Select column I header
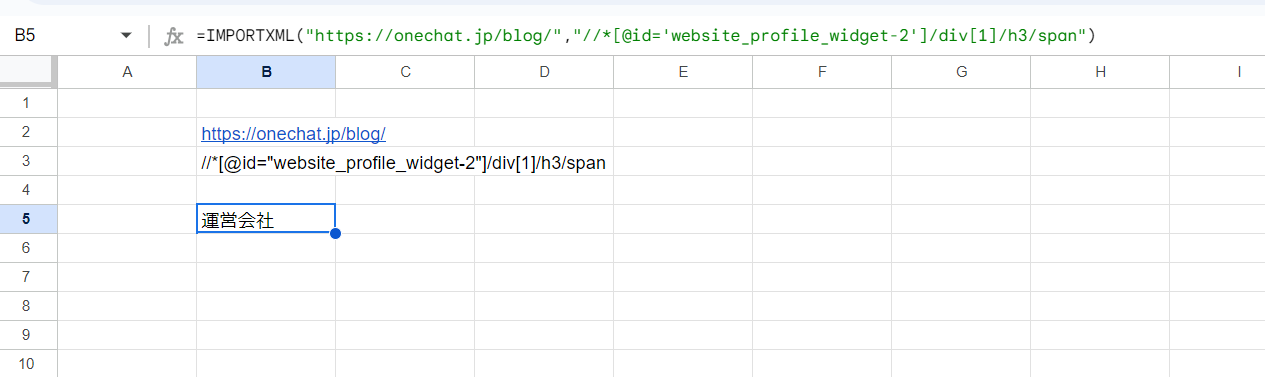This screenshot has height=377, width=1265. 1218,72
